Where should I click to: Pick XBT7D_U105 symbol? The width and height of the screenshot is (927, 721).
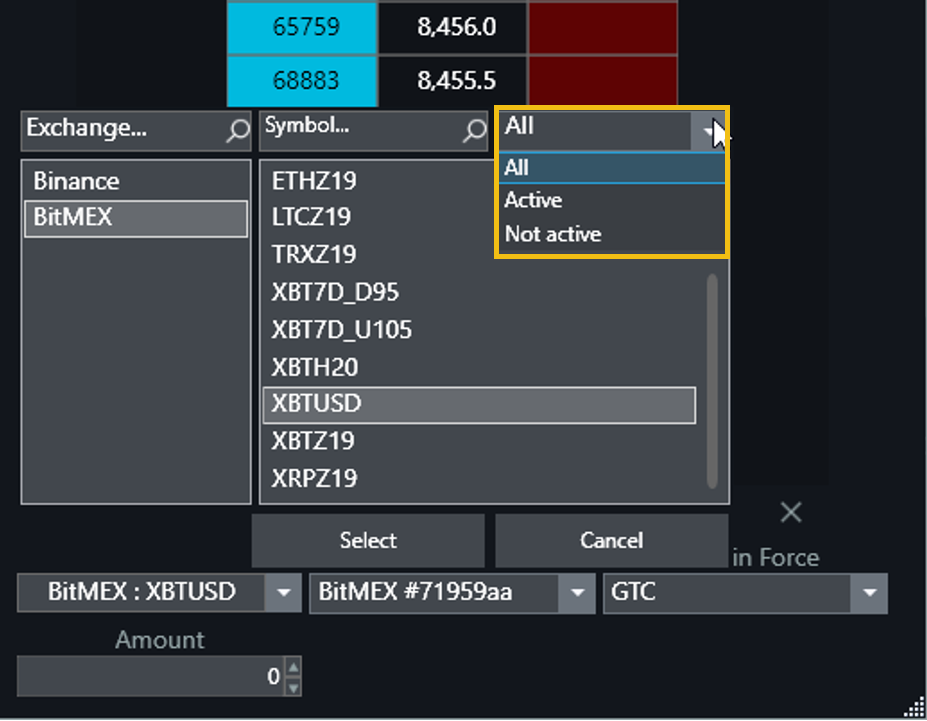[x=479, y=330]
